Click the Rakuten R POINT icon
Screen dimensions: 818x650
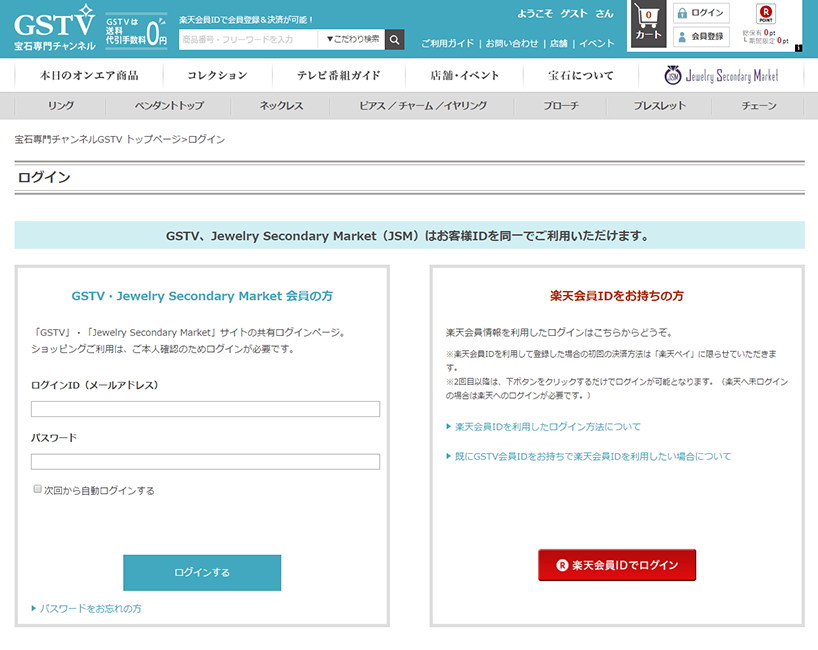(x=765, y=14)
